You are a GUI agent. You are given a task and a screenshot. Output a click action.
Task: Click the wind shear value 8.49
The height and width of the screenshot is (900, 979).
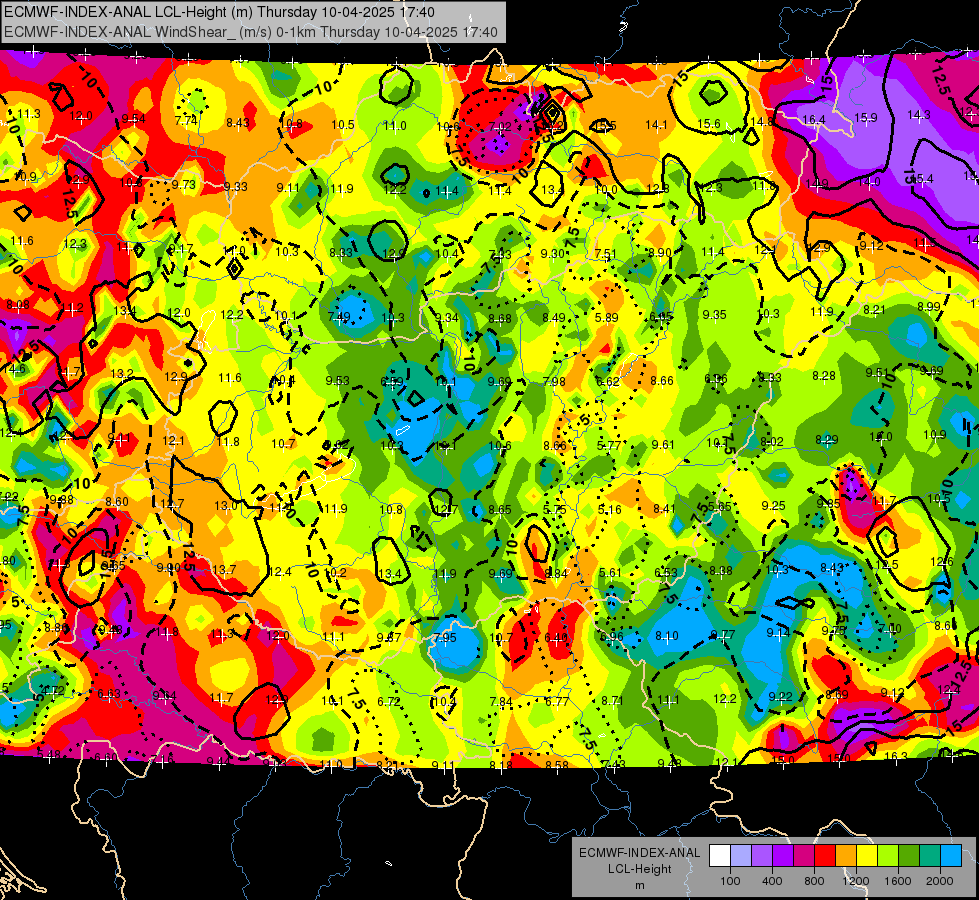pos(553,318)
